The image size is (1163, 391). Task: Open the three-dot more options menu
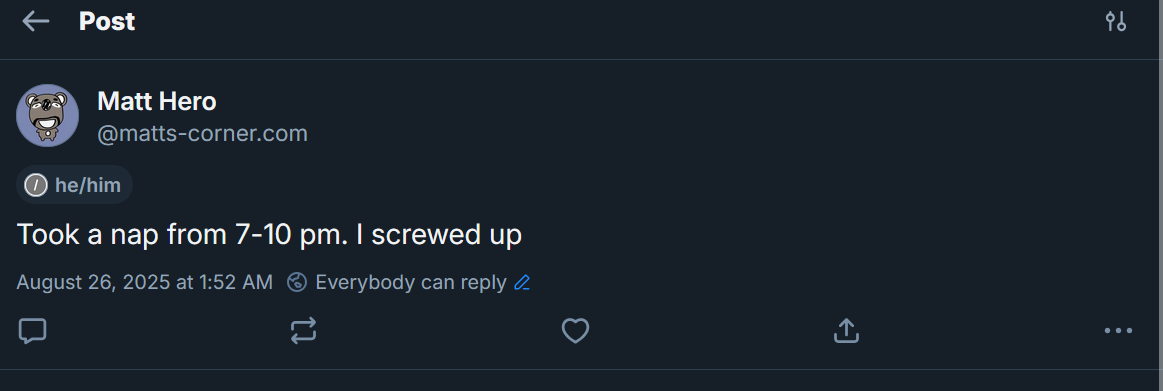(1118, 331)
